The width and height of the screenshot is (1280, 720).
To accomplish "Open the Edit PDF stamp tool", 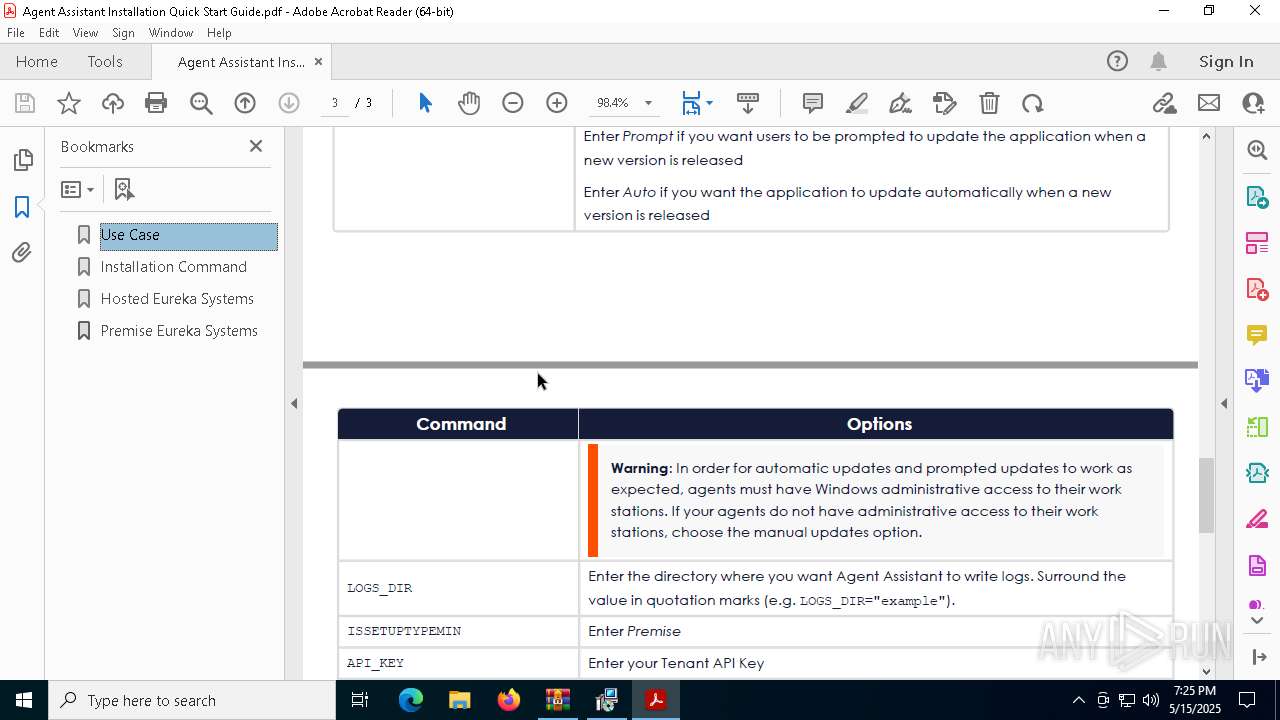I will tap(945, 103).
